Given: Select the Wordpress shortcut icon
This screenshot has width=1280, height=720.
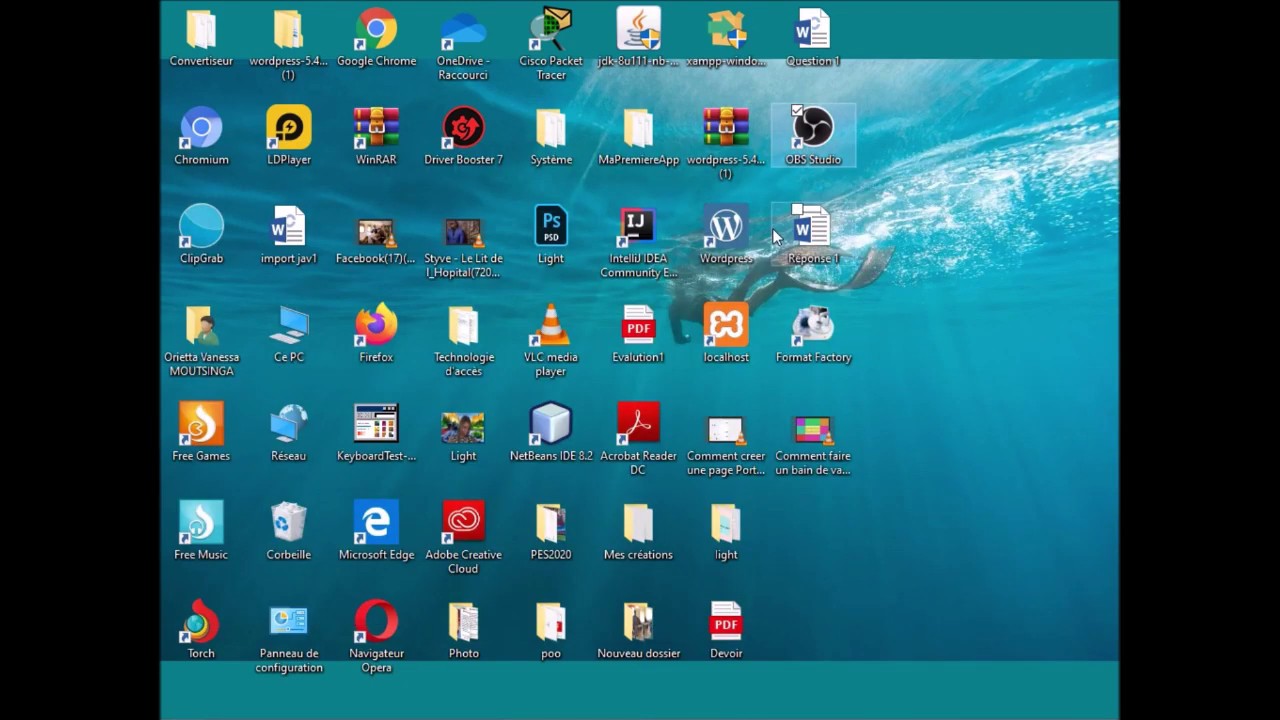Looking at the screenshot, I should (x=726, y=227).
